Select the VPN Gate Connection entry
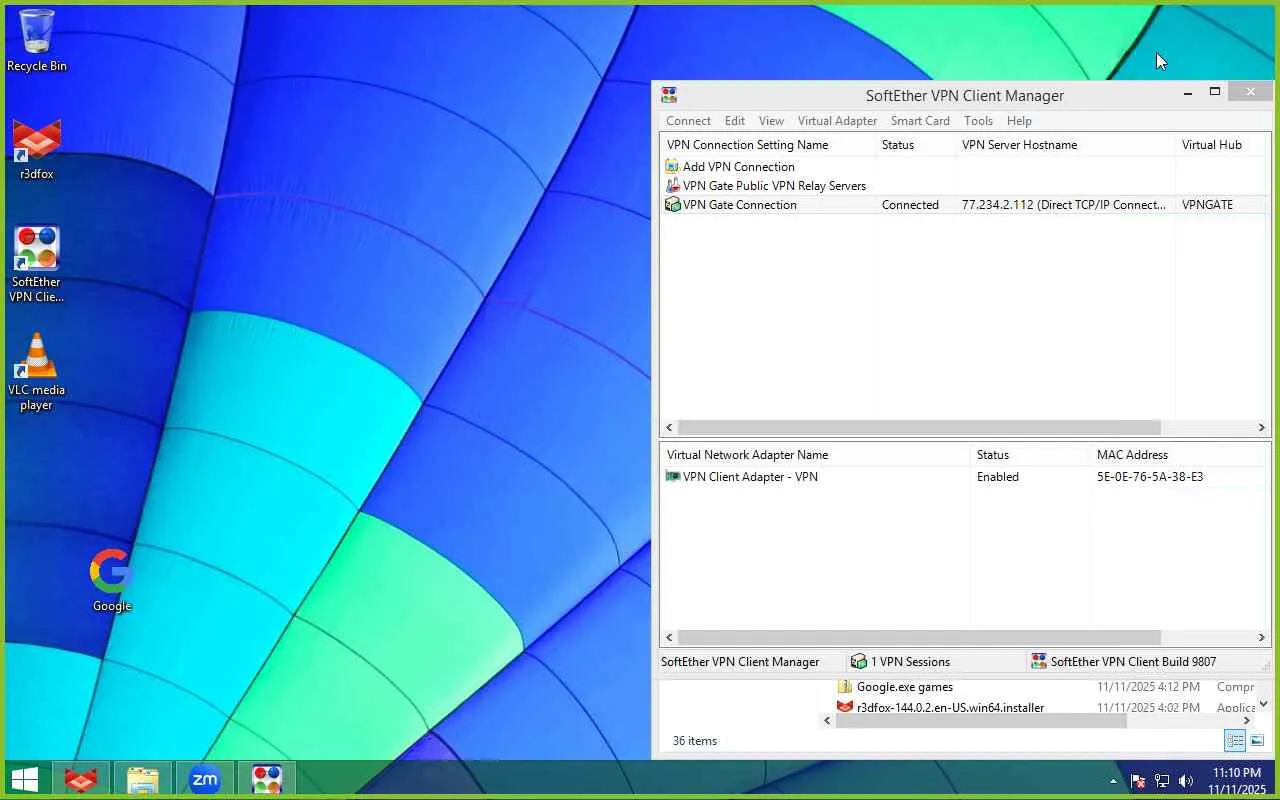The width and height of the screenshot is (1280, 800). point(740,205)
